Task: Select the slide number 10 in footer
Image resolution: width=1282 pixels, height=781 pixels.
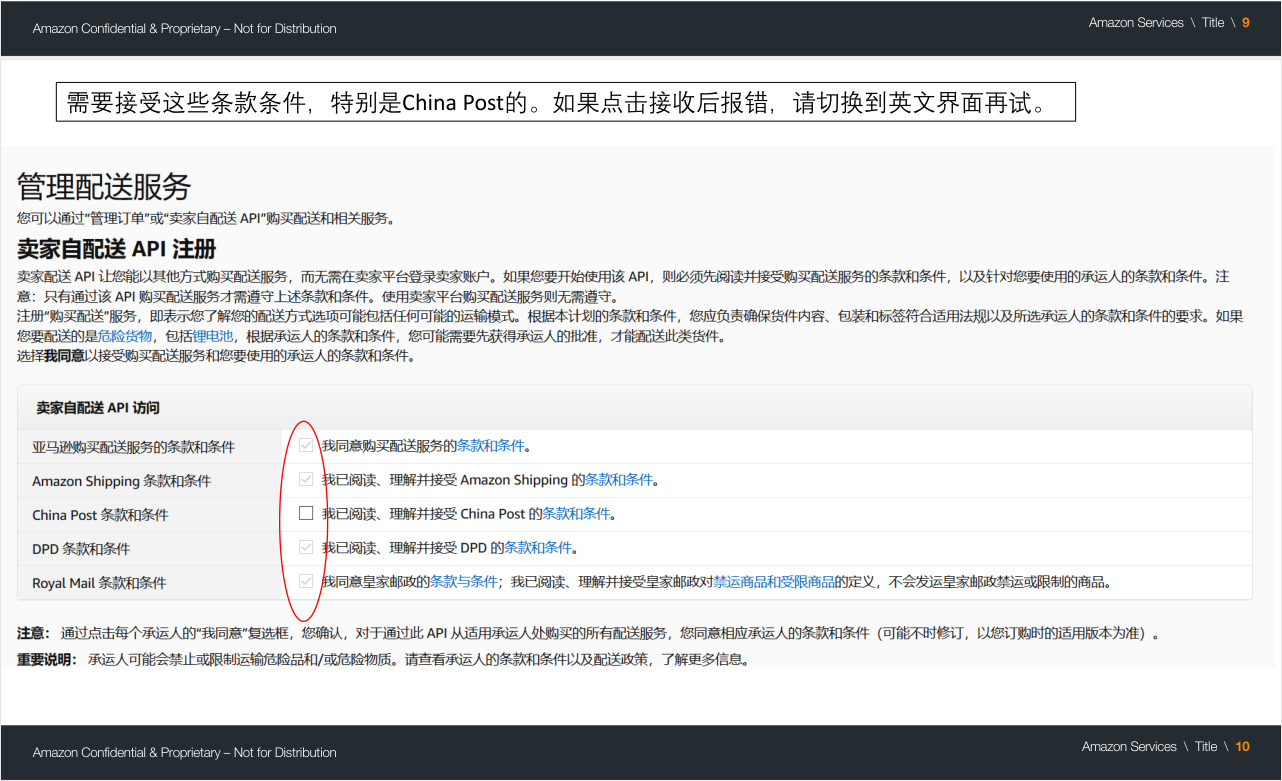Action: pos(1242,747)
